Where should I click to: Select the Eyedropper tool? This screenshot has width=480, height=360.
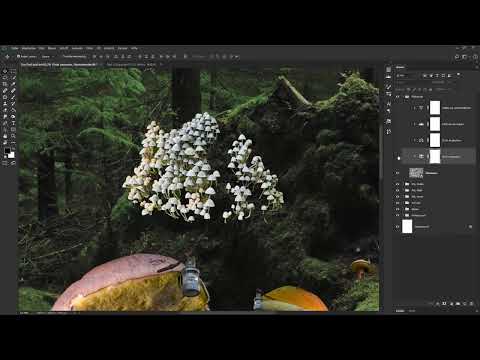(x=13, y=84)
